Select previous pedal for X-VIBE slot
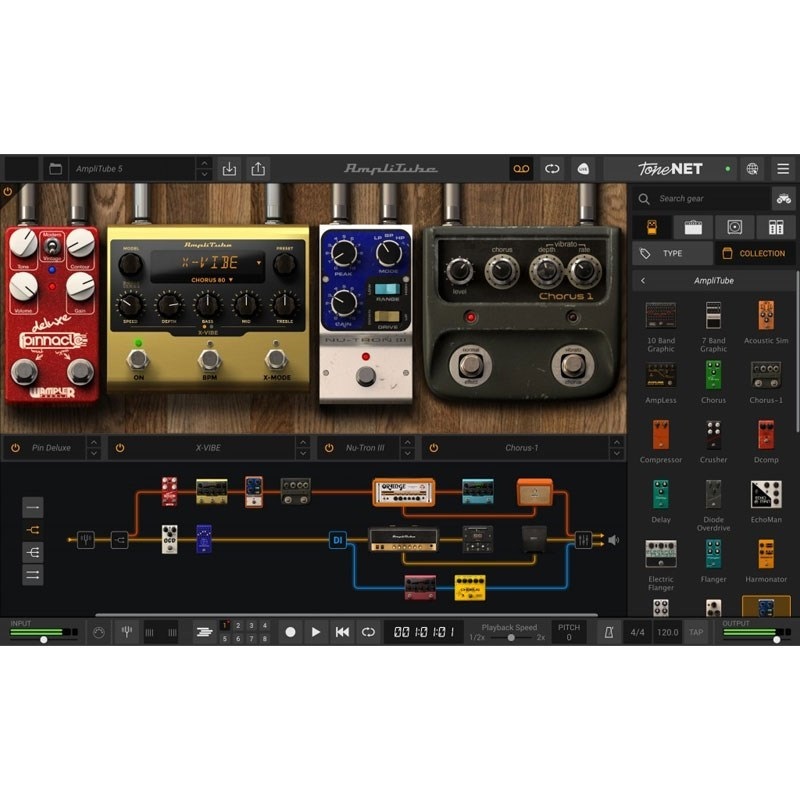800x800 pixels. (303, 442)
